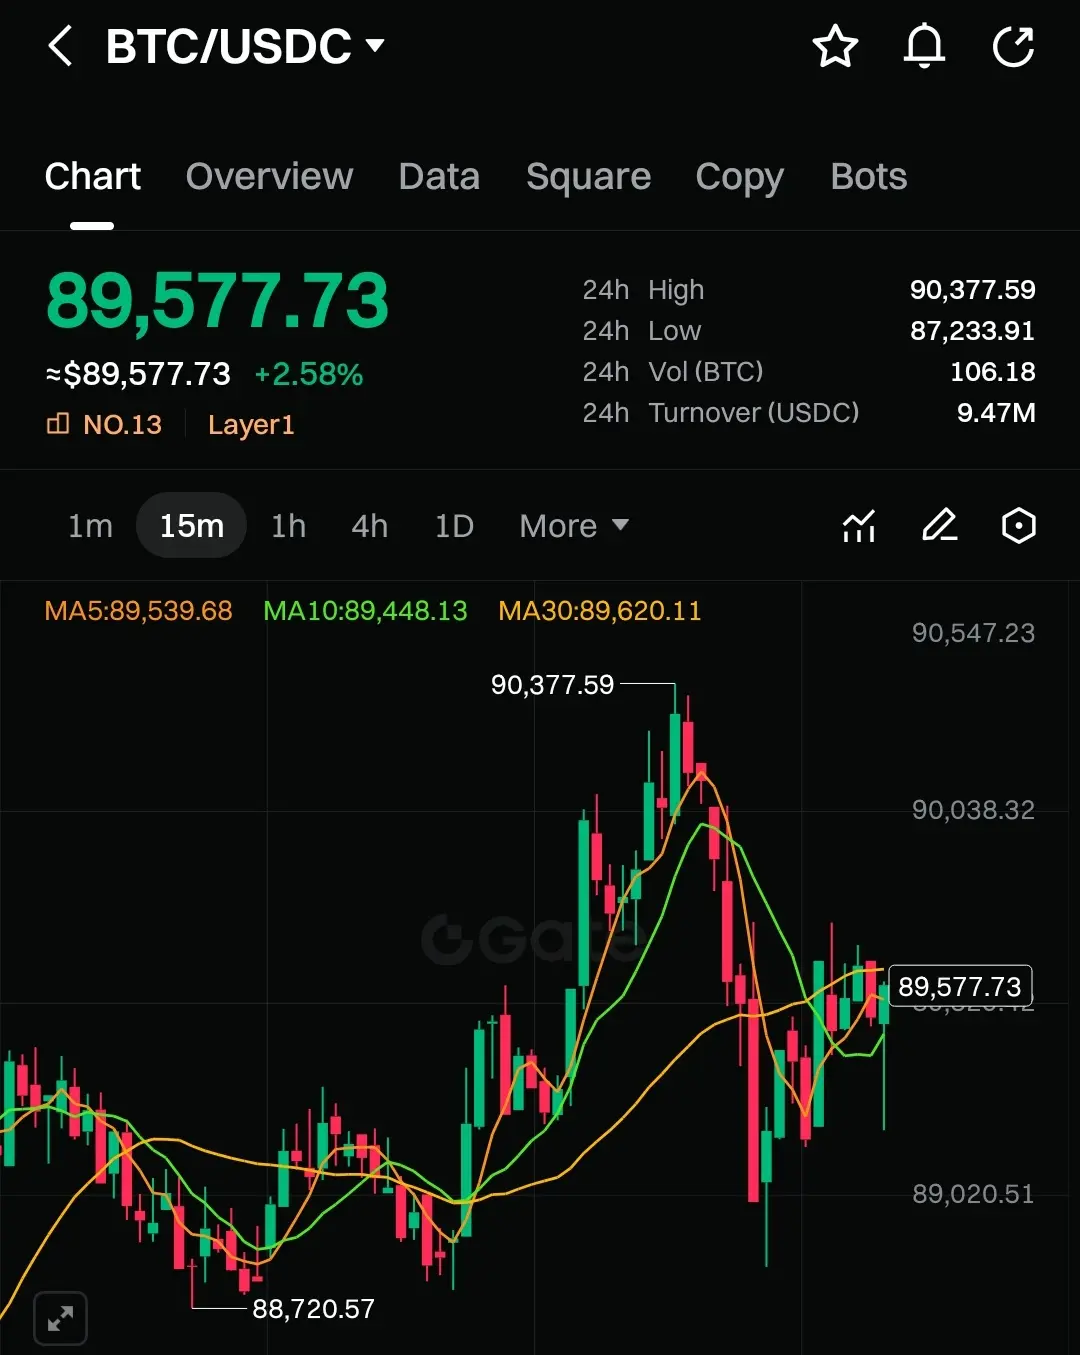Tap the 90,377.59 chart high marker
This screenshot has width=1080, height=1355.
point(552,685)
